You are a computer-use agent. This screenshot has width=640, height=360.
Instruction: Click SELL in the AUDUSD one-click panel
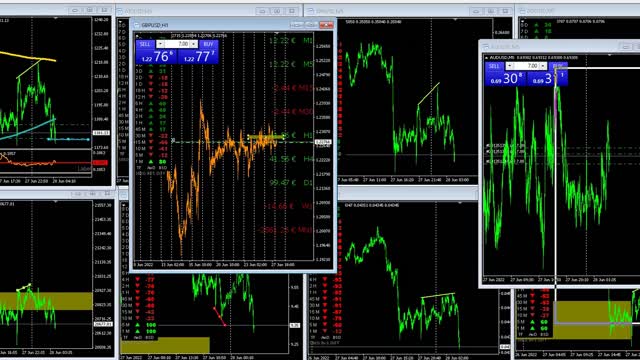tap(494, 66)
